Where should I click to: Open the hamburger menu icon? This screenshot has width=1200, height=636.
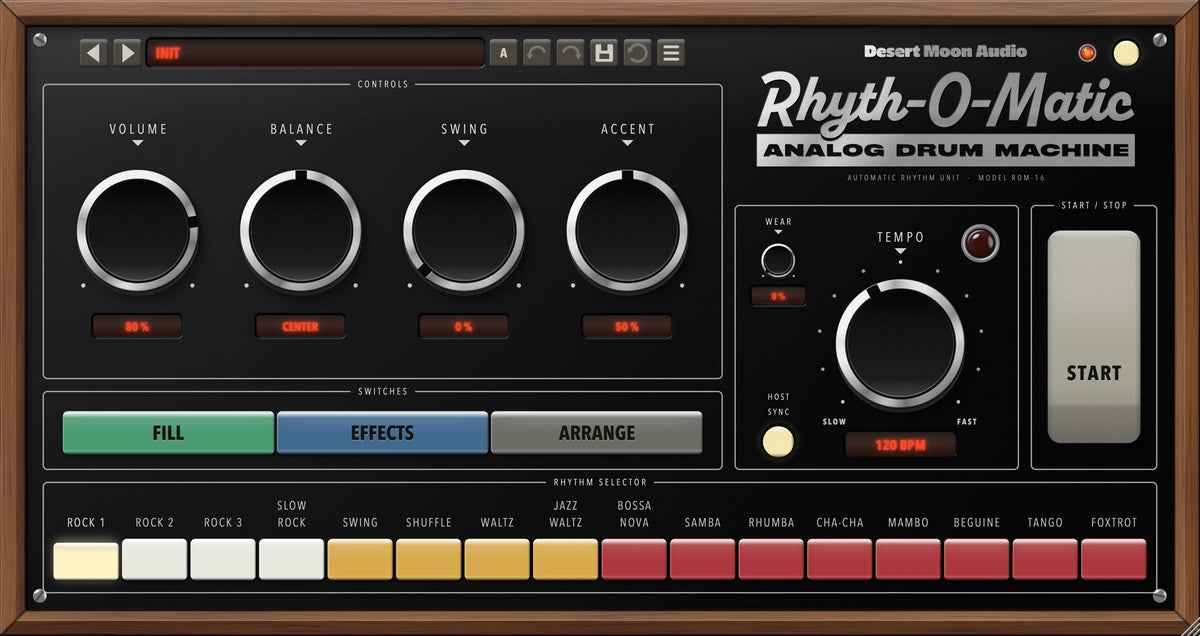(670, 53)
